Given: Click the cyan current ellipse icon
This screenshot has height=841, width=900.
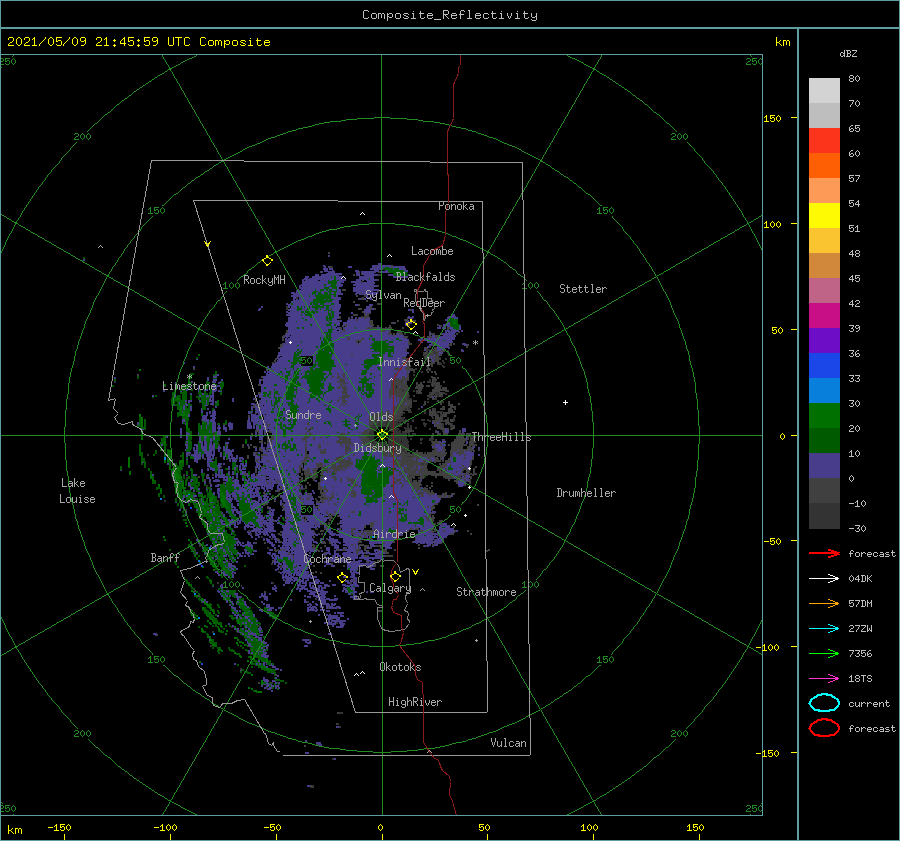Looking at the screenshot, I should point(824,703).
